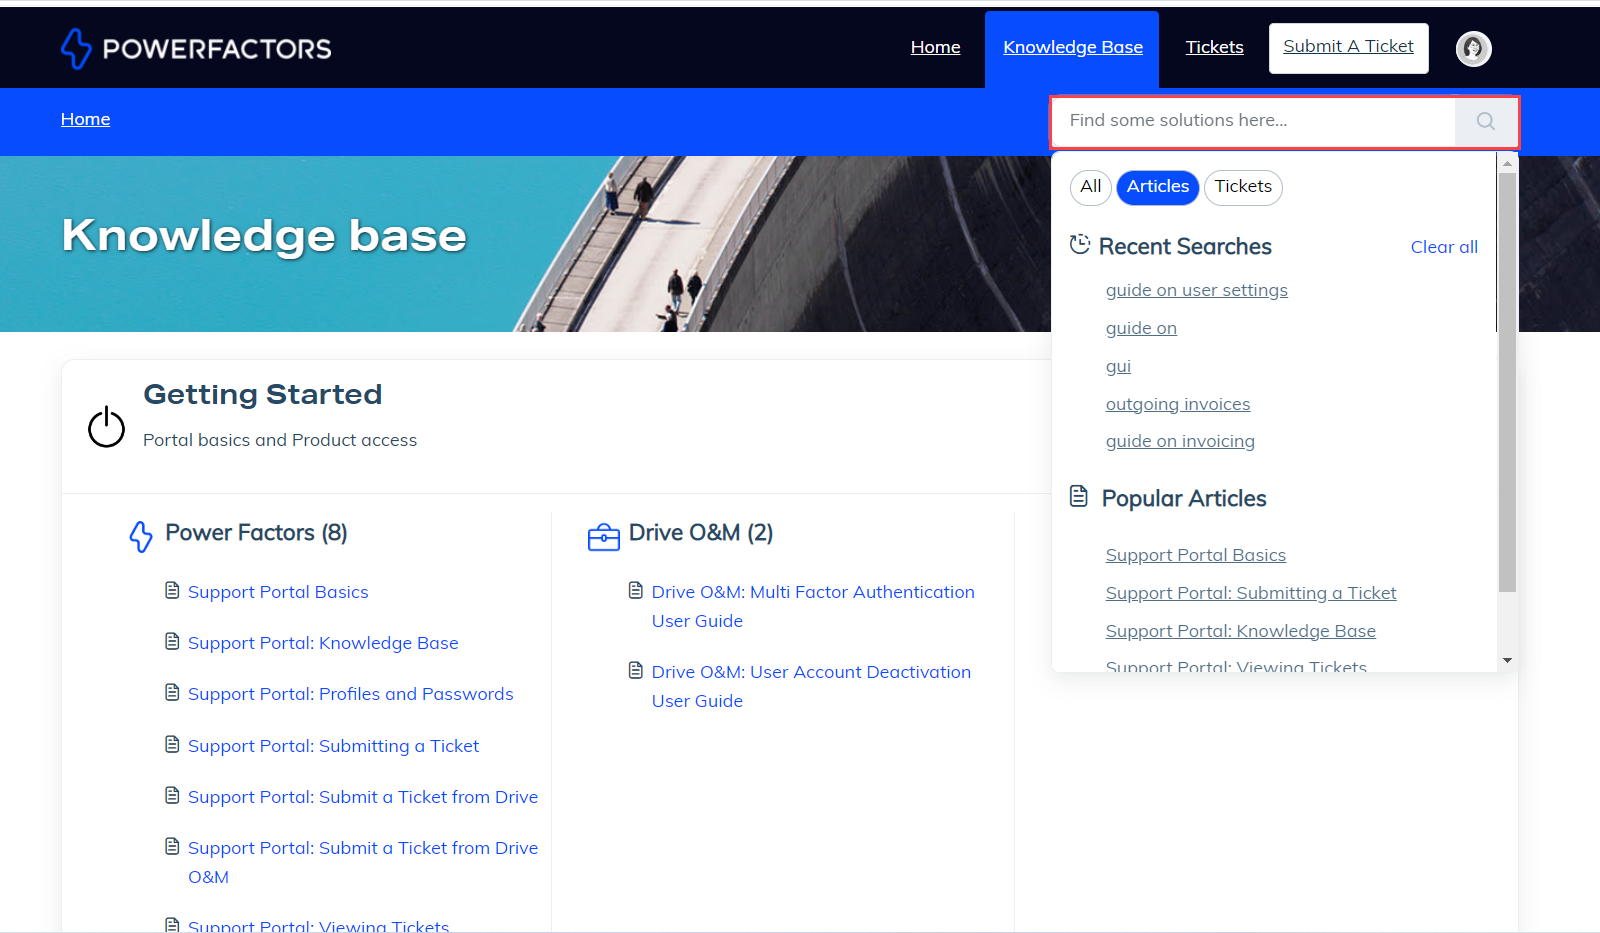Click Submit A Ticket button
The width and height of the screenshot is (1600, 933).
pyautogui.click(x=1348, y=48)
